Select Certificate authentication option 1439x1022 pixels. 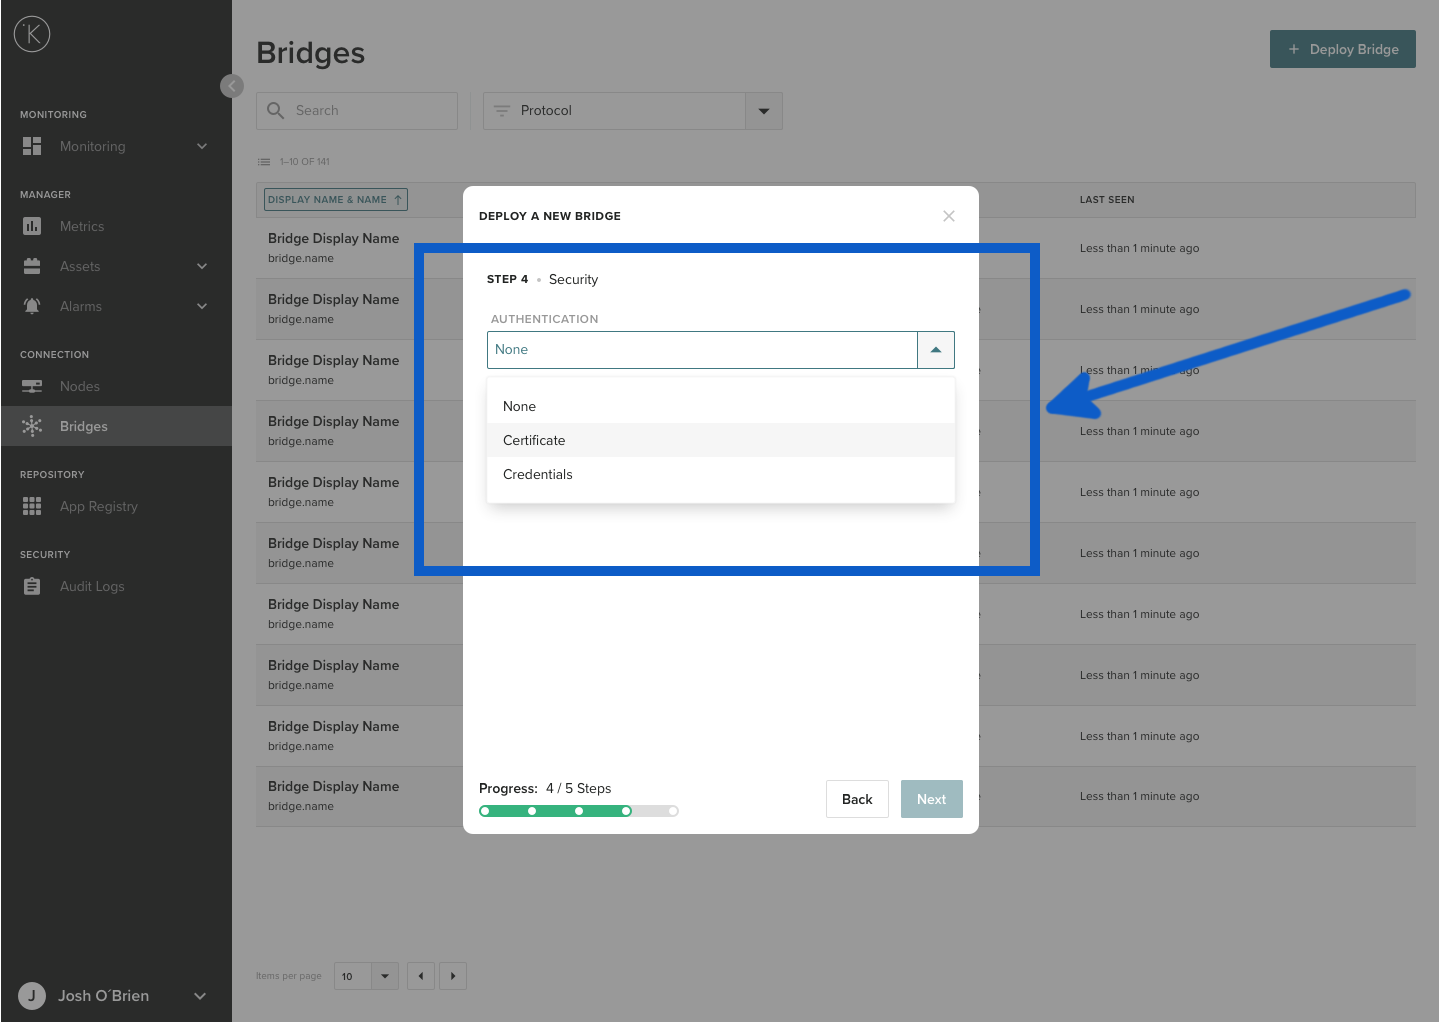pos(534,440)
